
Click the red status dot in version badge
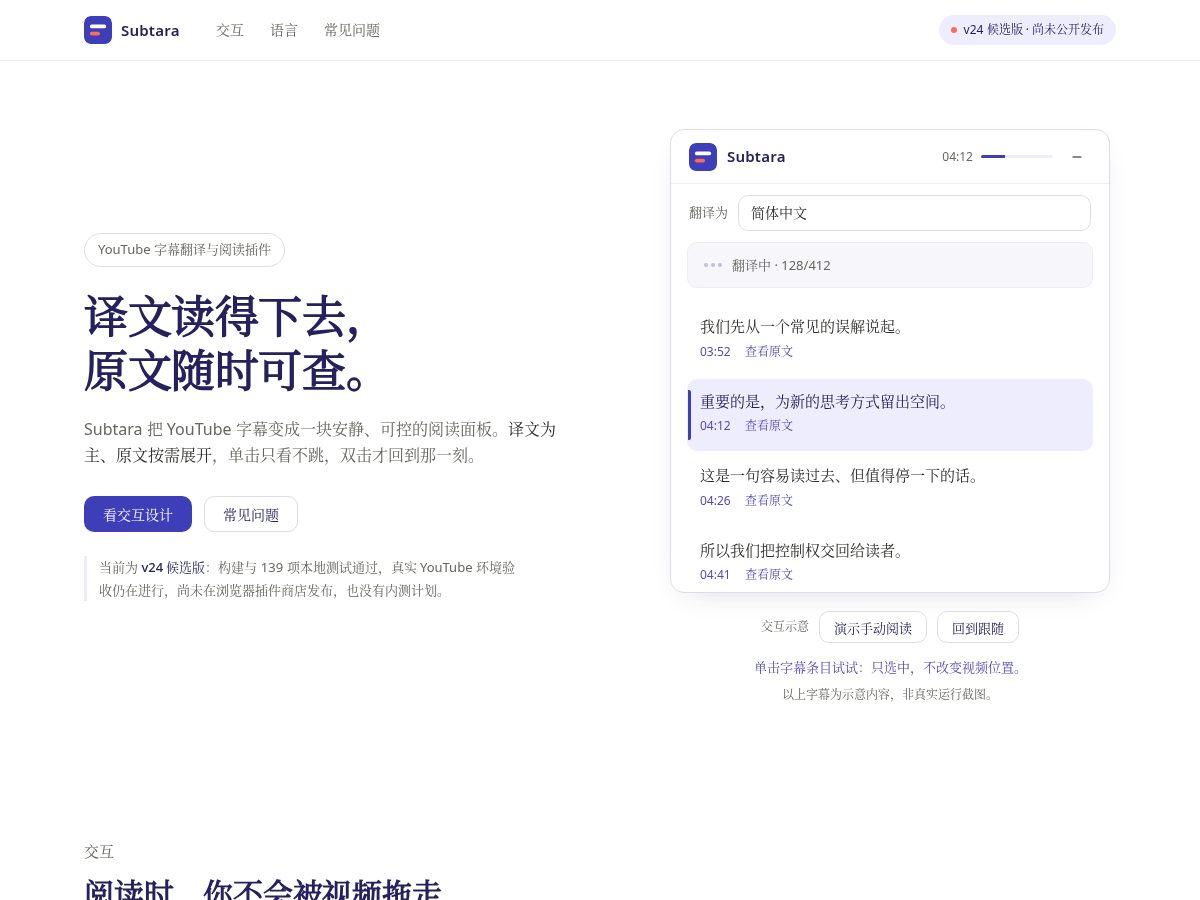[954, 30]
